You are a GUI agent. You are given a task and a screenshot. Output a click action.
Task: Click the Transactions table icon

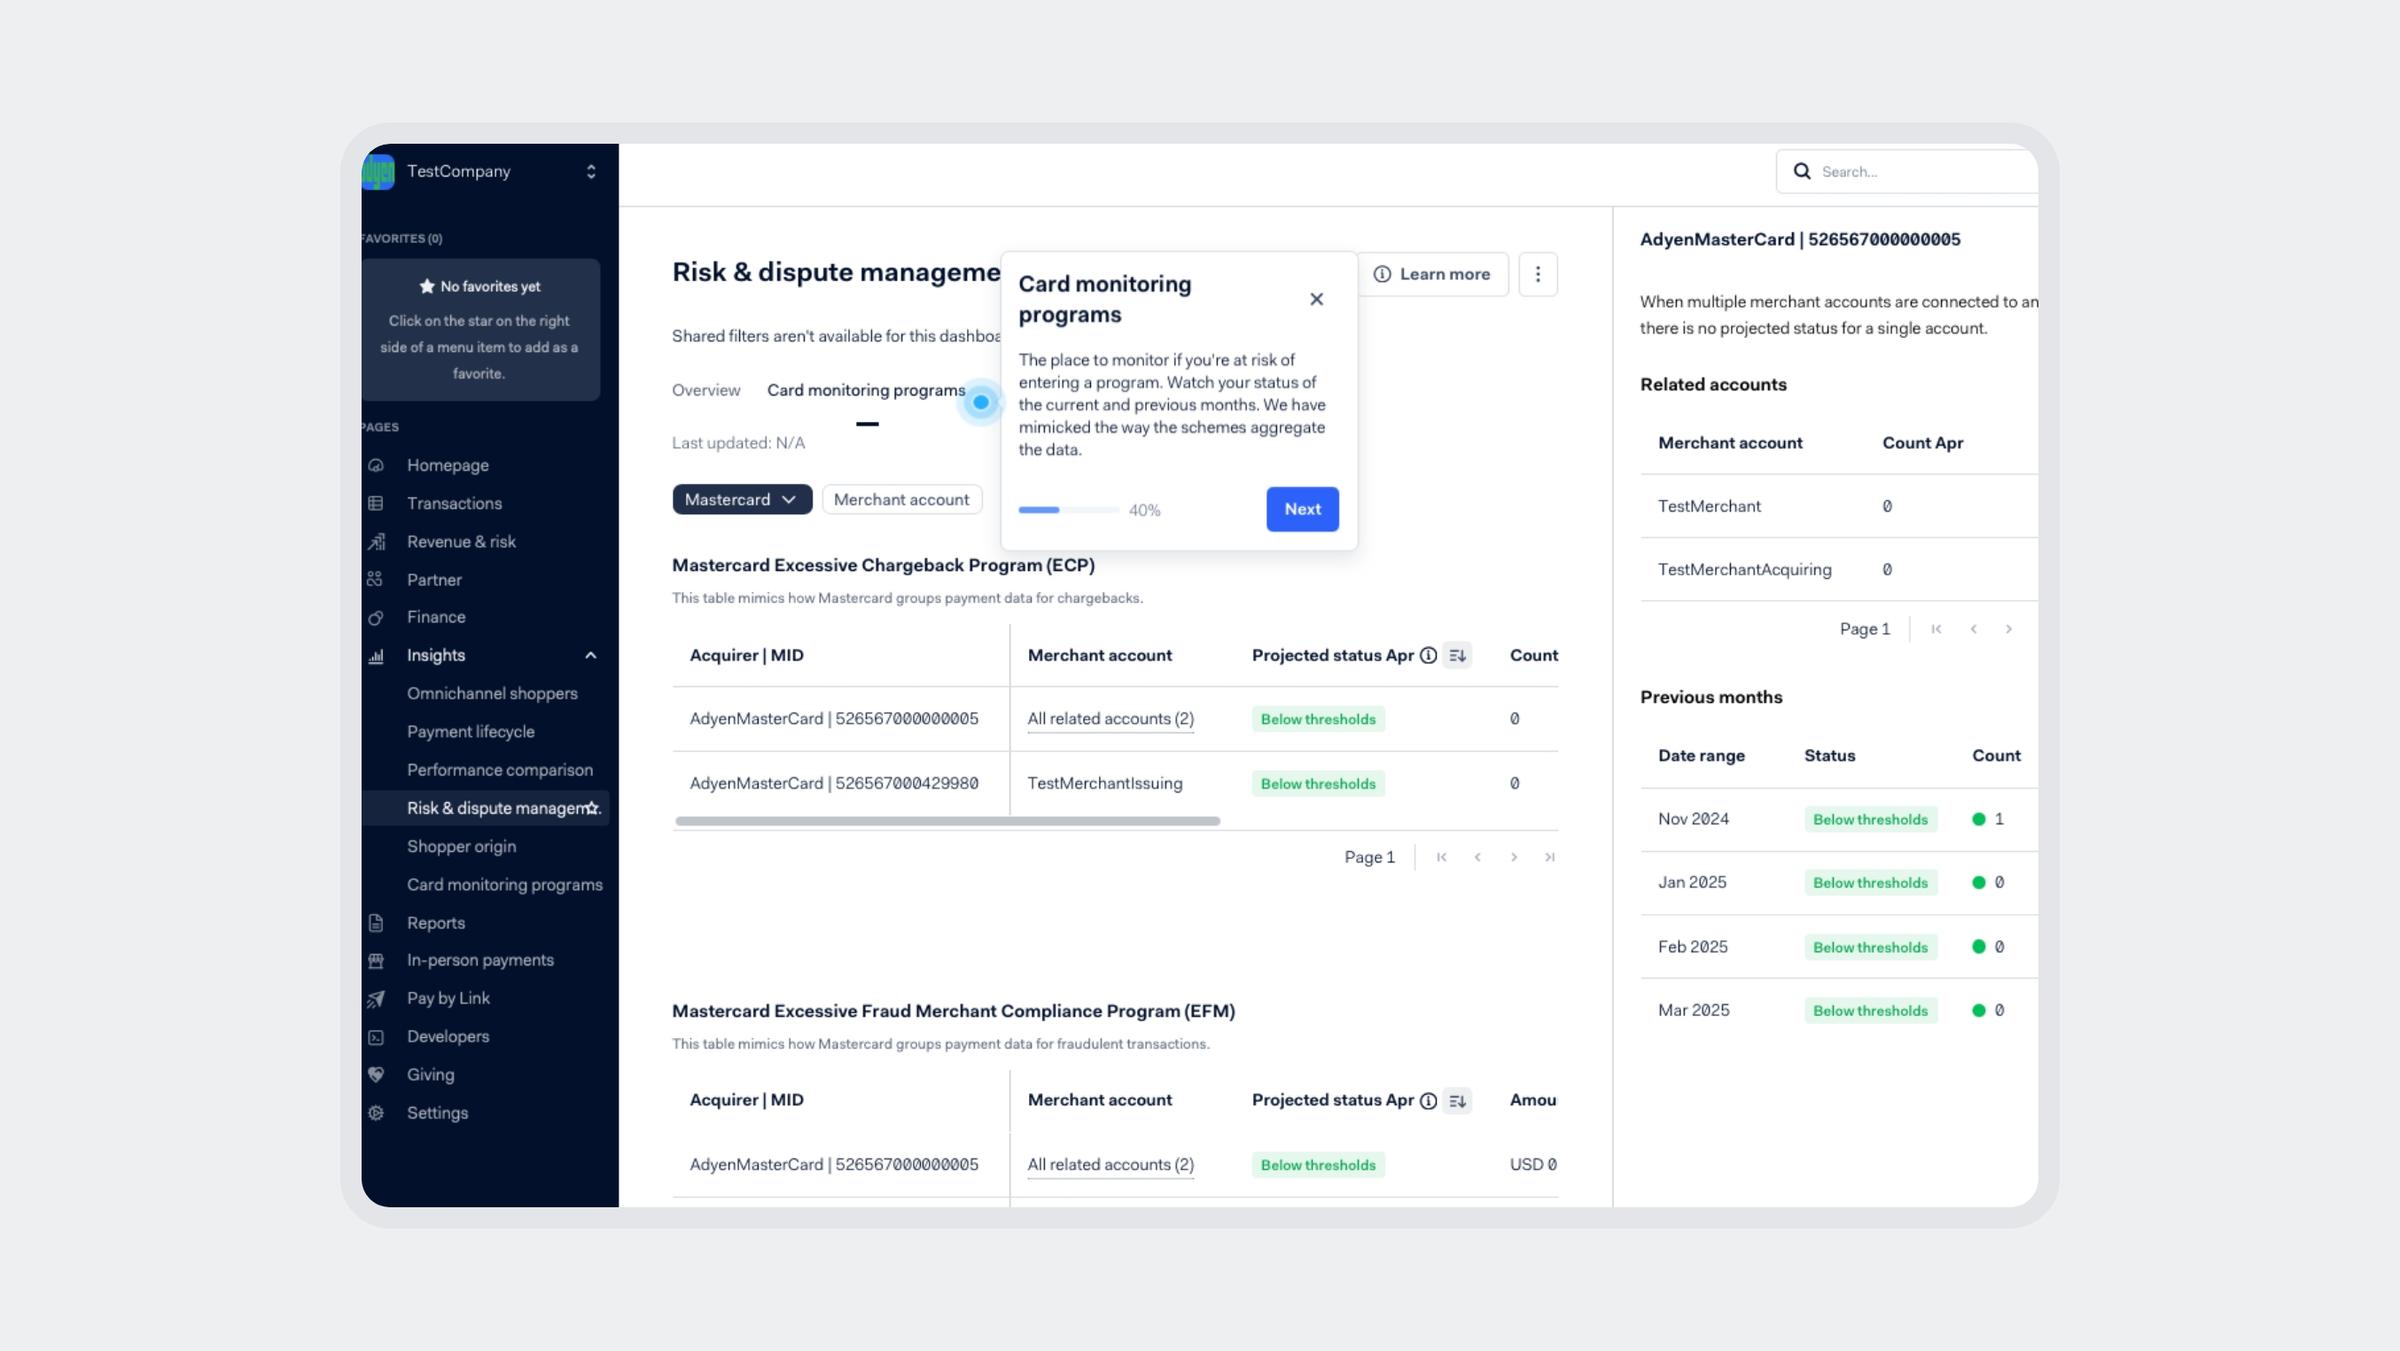point(376,503)
